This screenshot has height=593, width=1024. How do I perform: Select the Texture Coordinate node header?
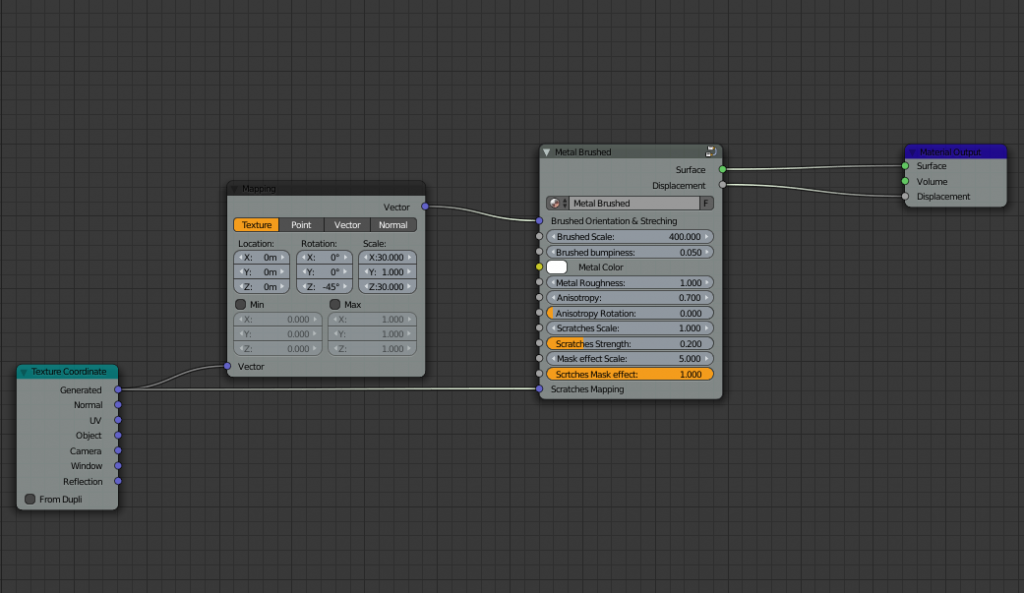pyautogui.click(x=67, y=372)
